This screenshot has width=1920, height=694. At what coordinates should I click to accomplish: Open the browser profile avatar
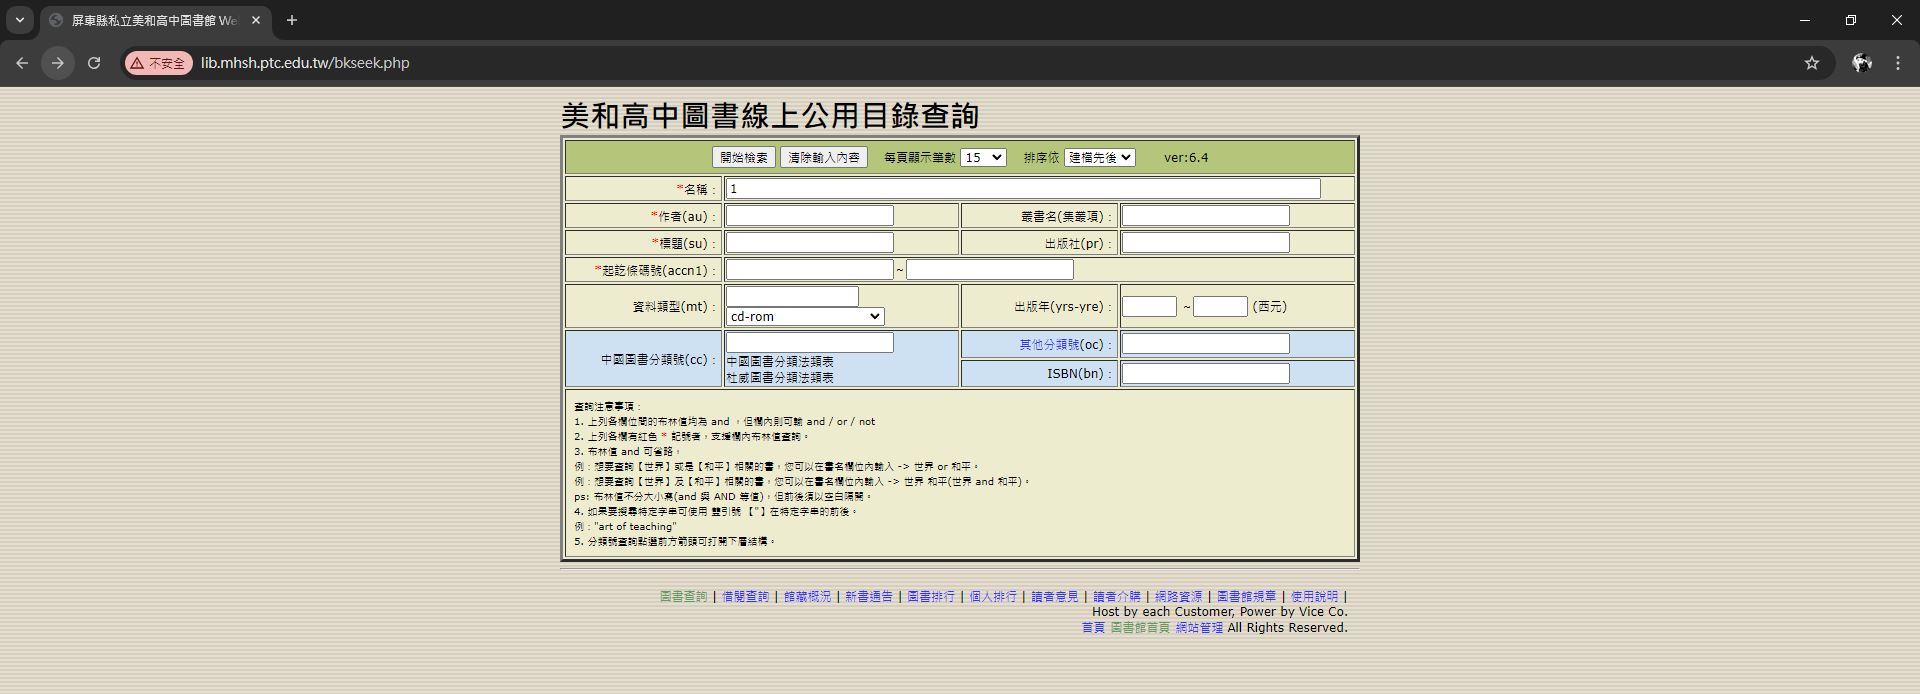click(1861, 63)
